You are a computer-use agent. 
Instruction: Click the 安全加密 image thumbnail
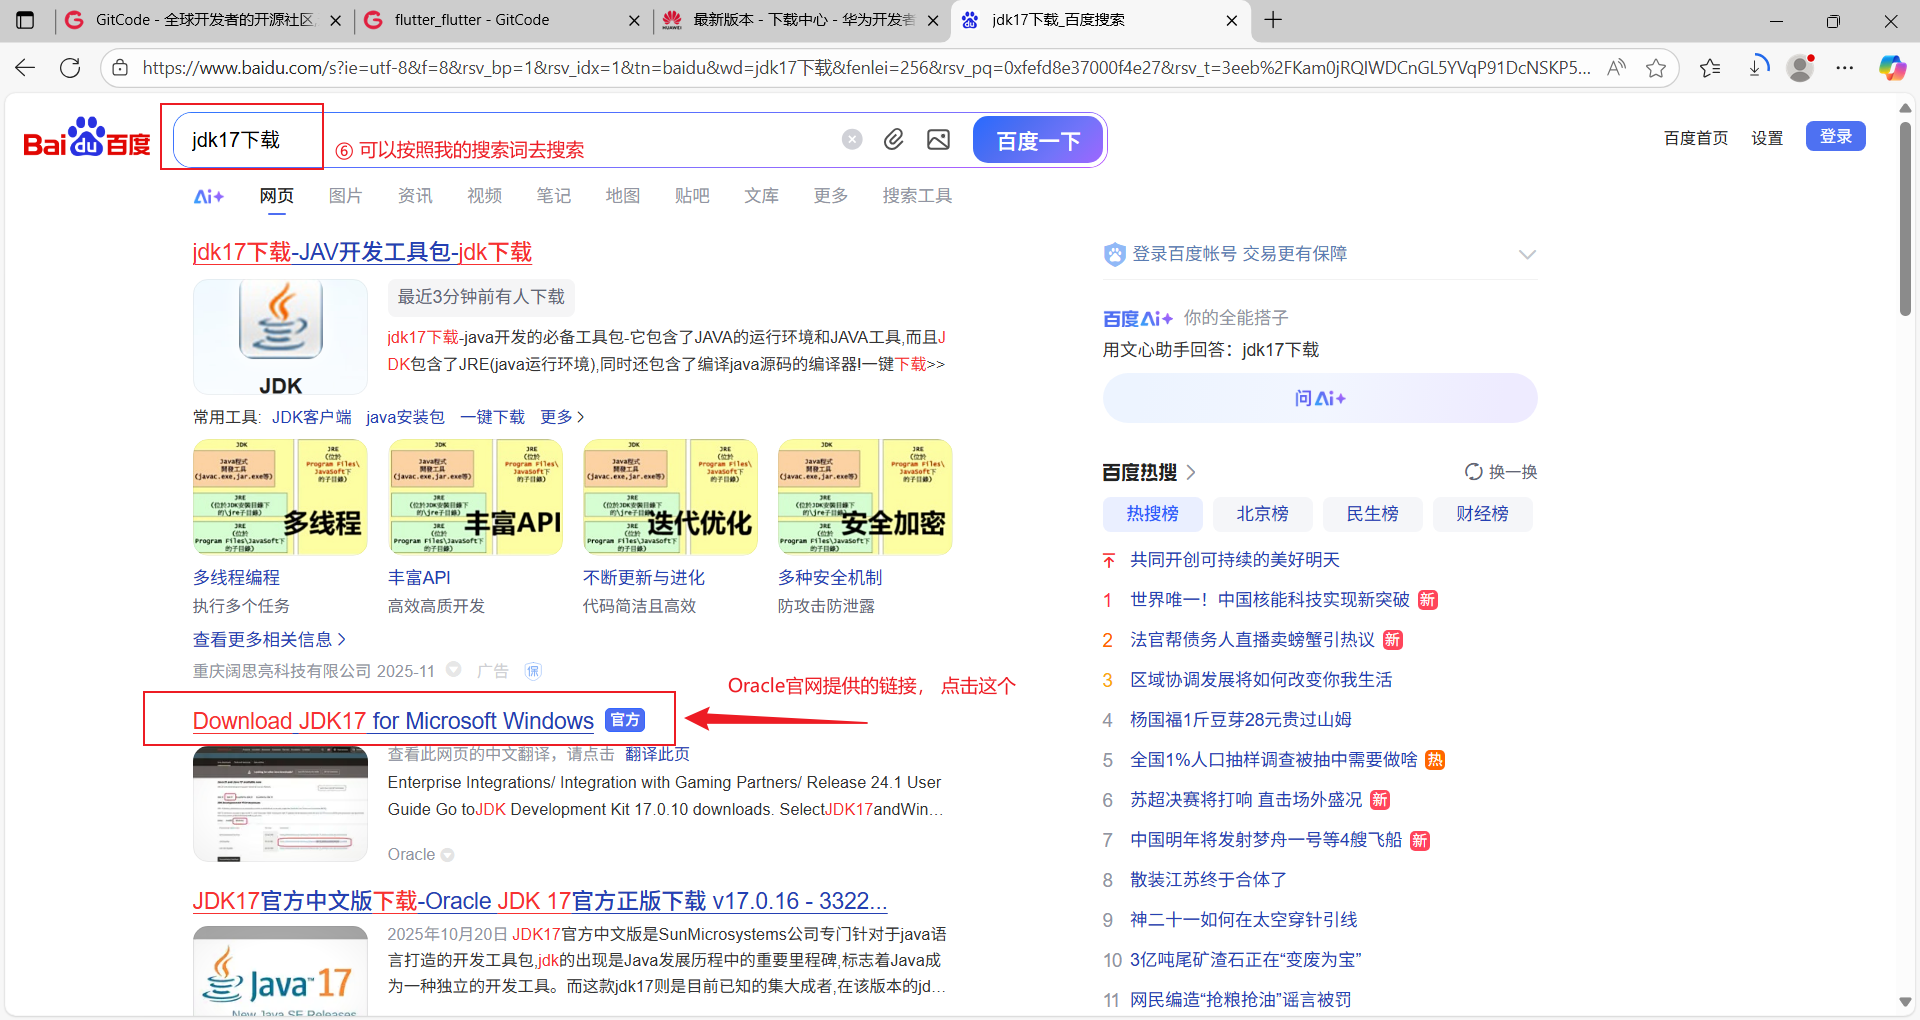pyautogui.click(x=865, y=497)
